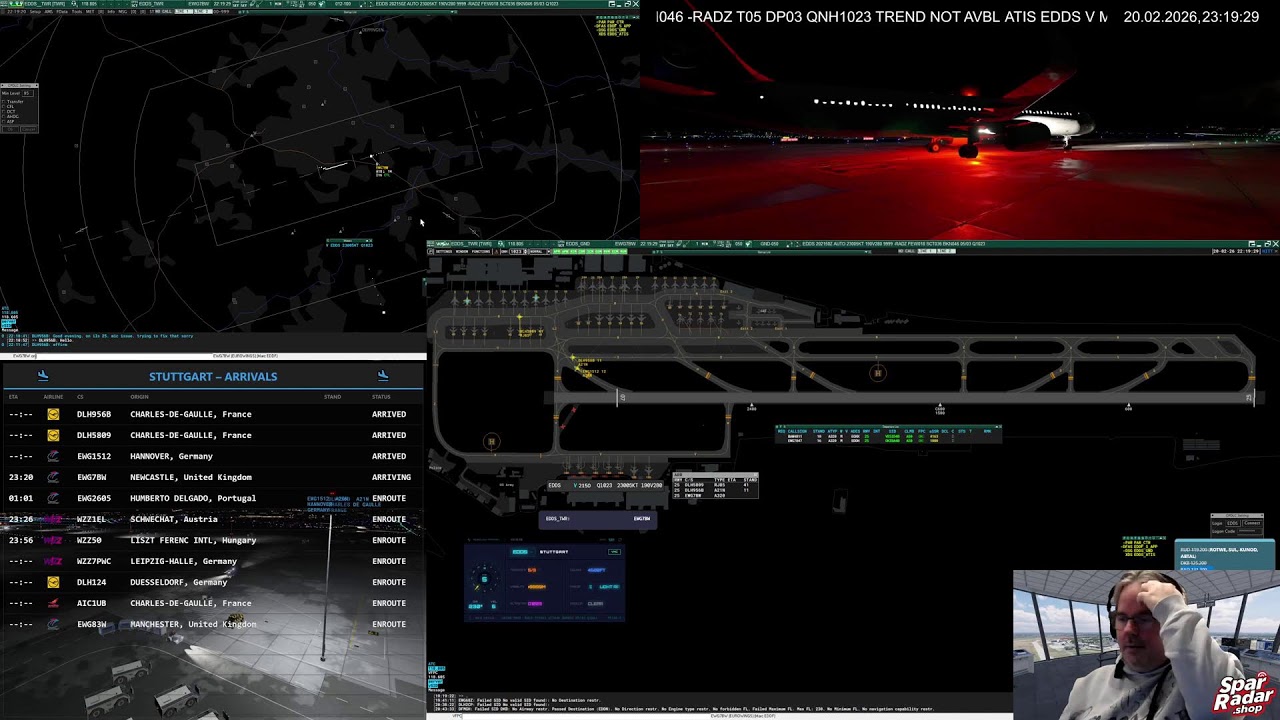This screenshot has height=720, width=1280.
Task: Click the 23:56 ETA for WZZ50
Action: (x=20, y=540)
